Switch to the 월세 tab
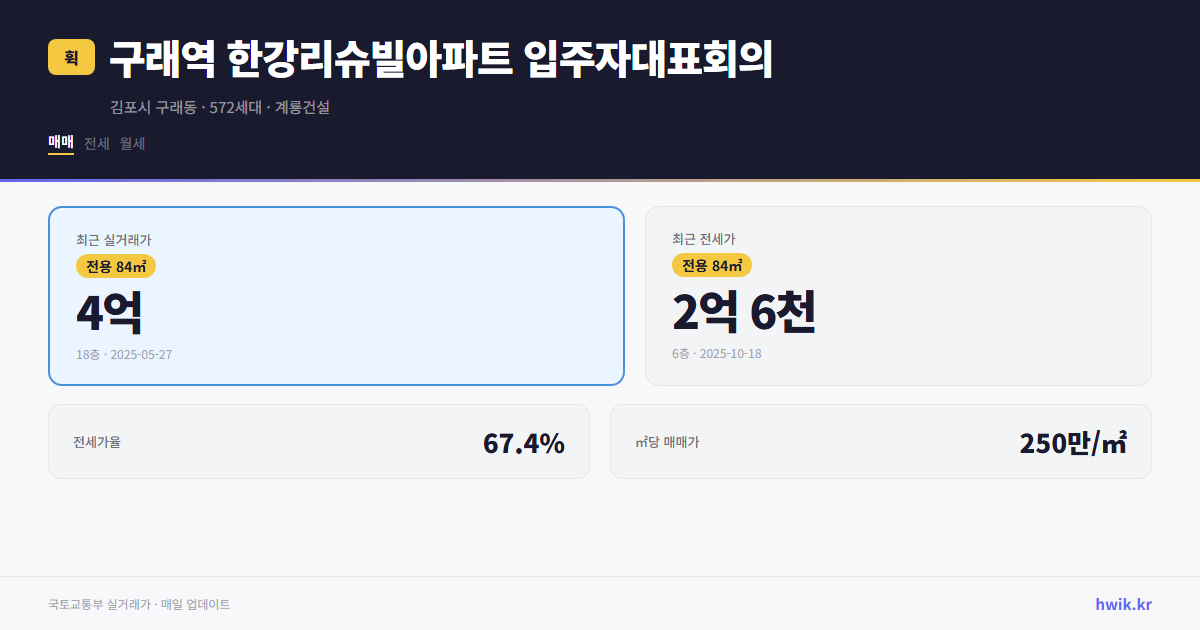The height and width of the screenshot is (630, 1200). 133,143
